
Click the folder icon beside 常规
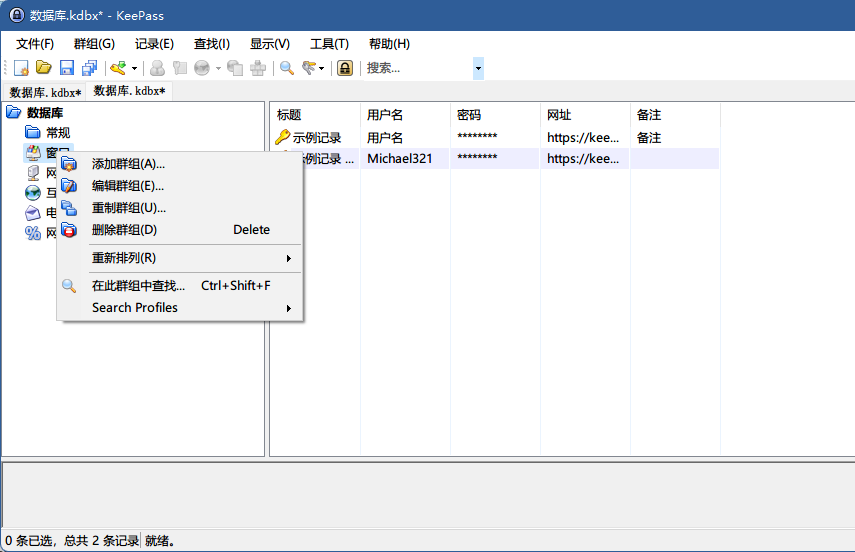click(33, 132)
